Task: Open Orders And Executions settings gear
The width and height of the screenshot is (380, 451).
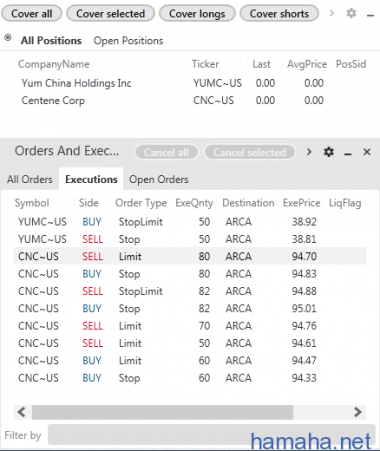Action: [329, 152]
